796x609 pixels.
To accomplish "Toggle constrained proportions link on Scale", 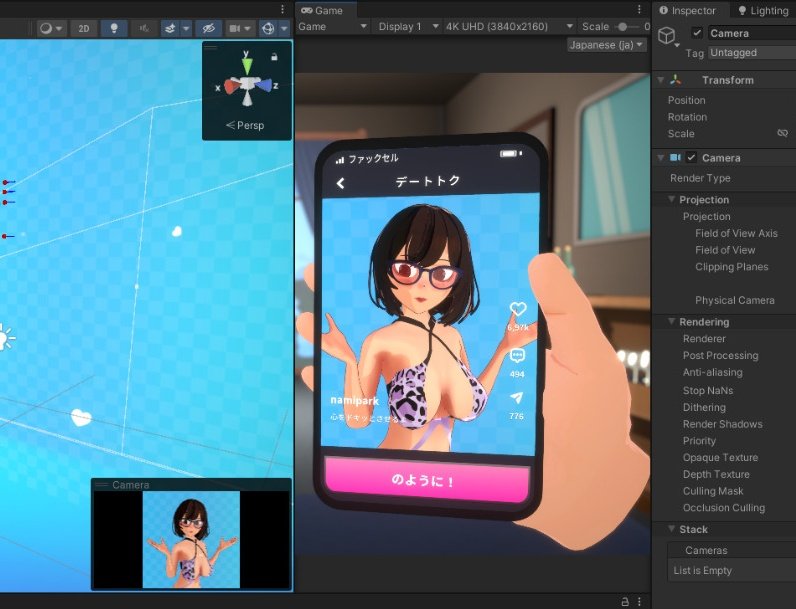I will tap(782, 133).
